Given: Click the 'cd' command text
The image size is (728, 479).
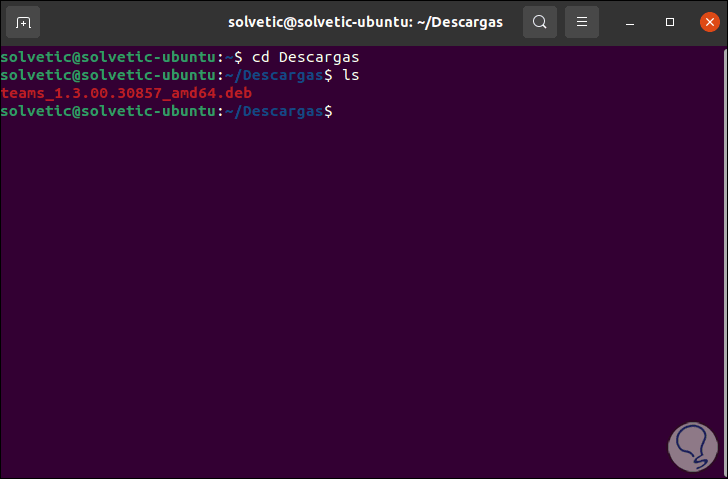Looking at the screenshot, I should coord(259,58).
